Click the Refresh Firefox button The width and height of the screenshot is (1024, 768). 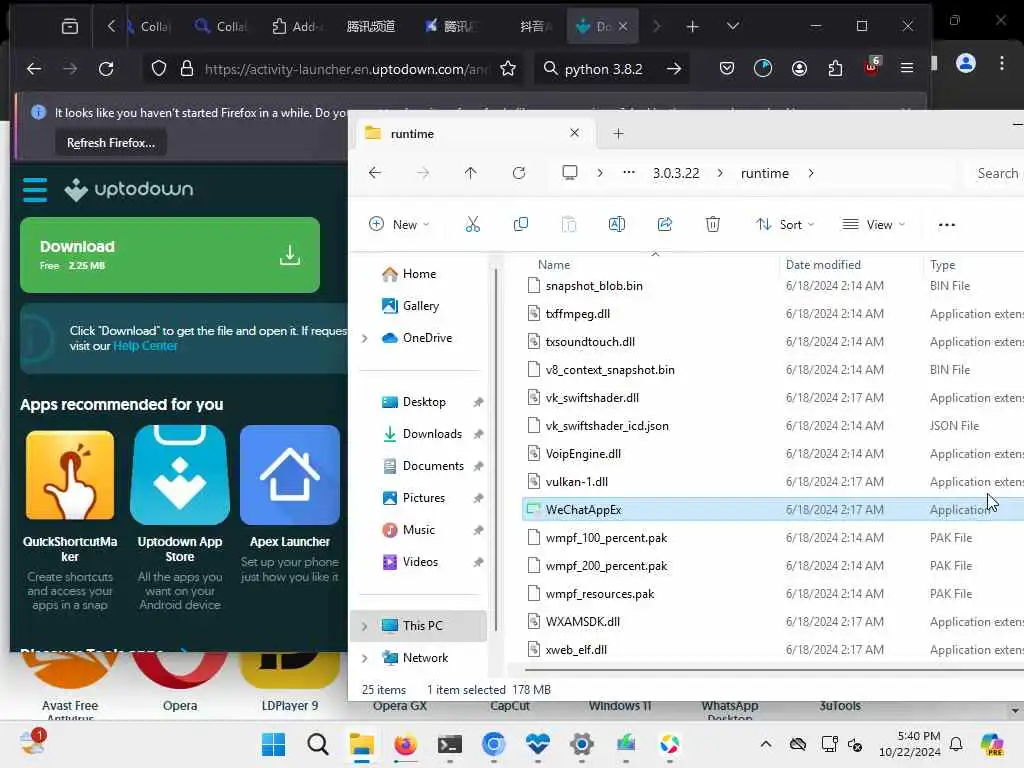pyautogui.click(x=110, y=143)
